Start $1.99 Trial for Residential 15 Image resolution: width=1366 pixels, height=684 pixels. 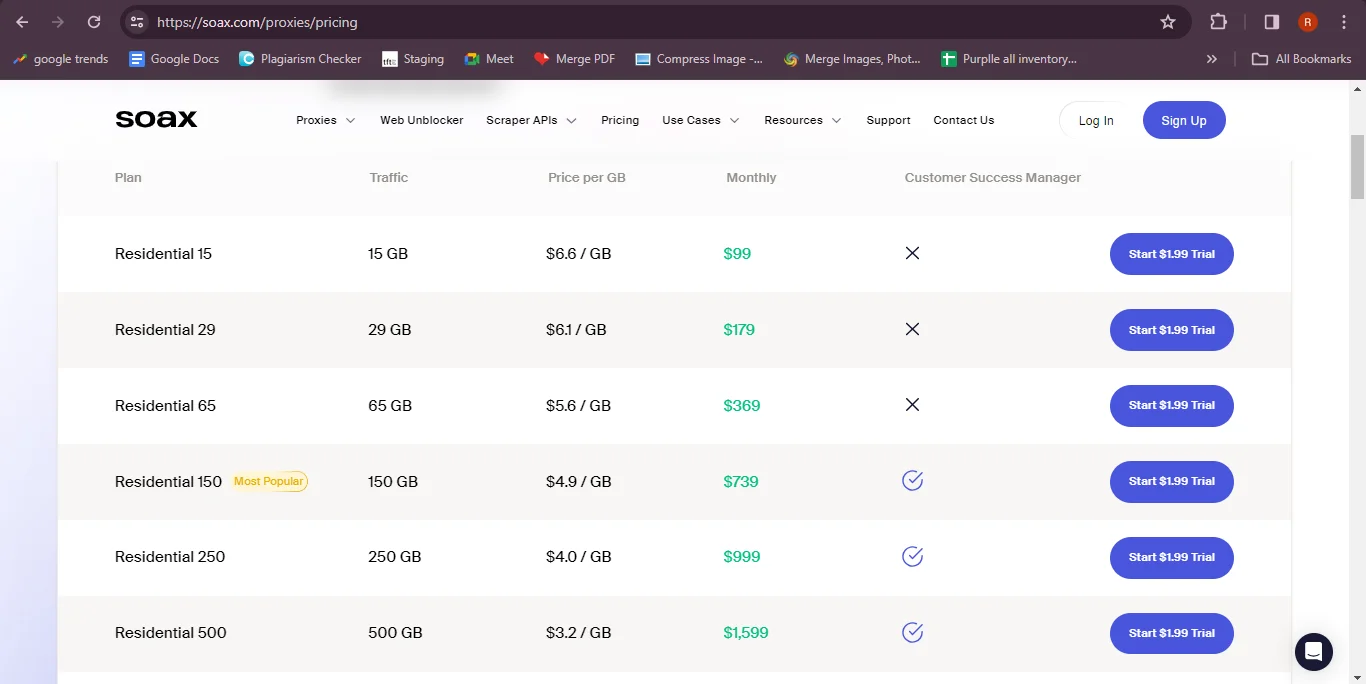(x=1172, y=254)
